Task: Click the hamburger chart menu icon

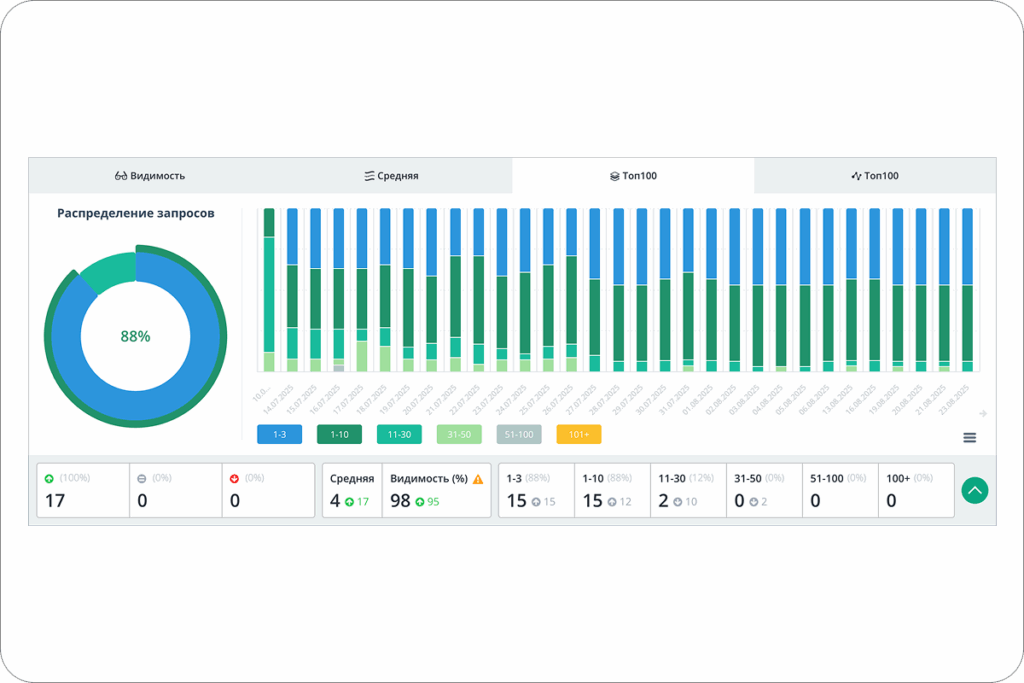Action: tap(970, 437)
